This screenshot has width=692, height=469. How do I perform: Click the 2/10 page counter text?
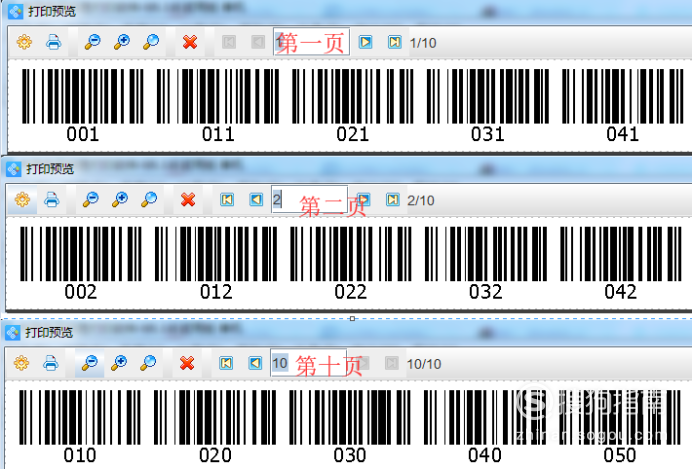[x=421, y=200]
